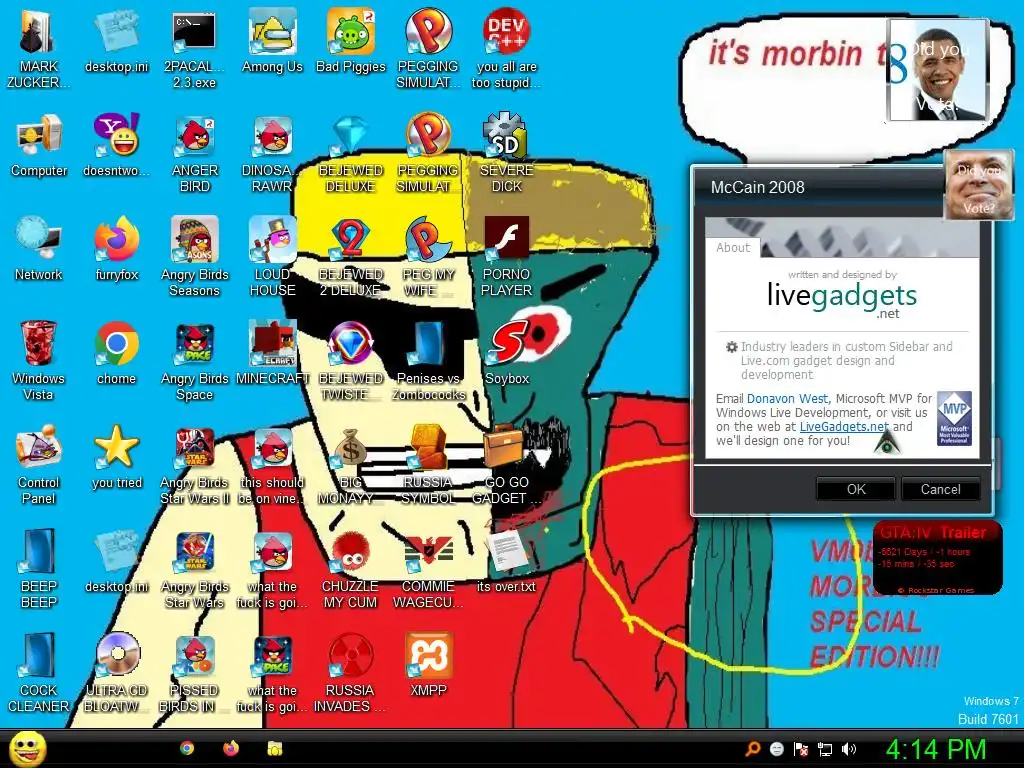Open the Angry Birds Star Wars II icon
Screen dimensions: 1024x768
(194, 464)
